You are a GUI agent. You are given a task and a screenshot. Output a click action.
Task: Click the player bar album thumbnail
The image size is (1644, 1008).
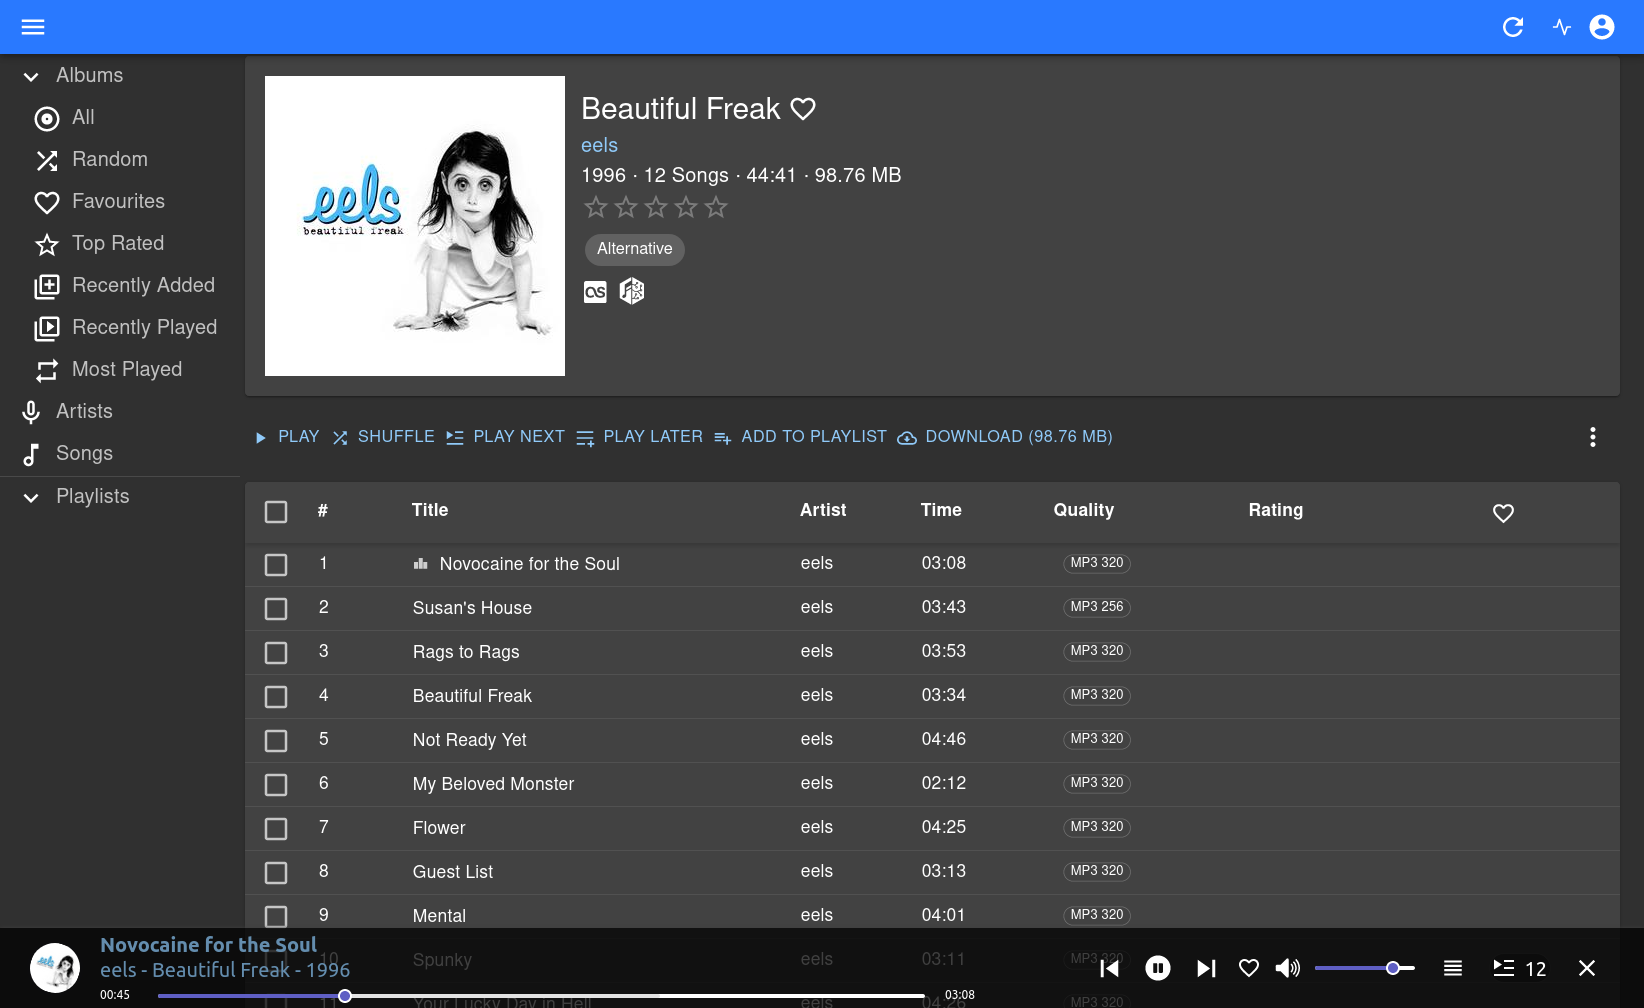tap(55, 968)
